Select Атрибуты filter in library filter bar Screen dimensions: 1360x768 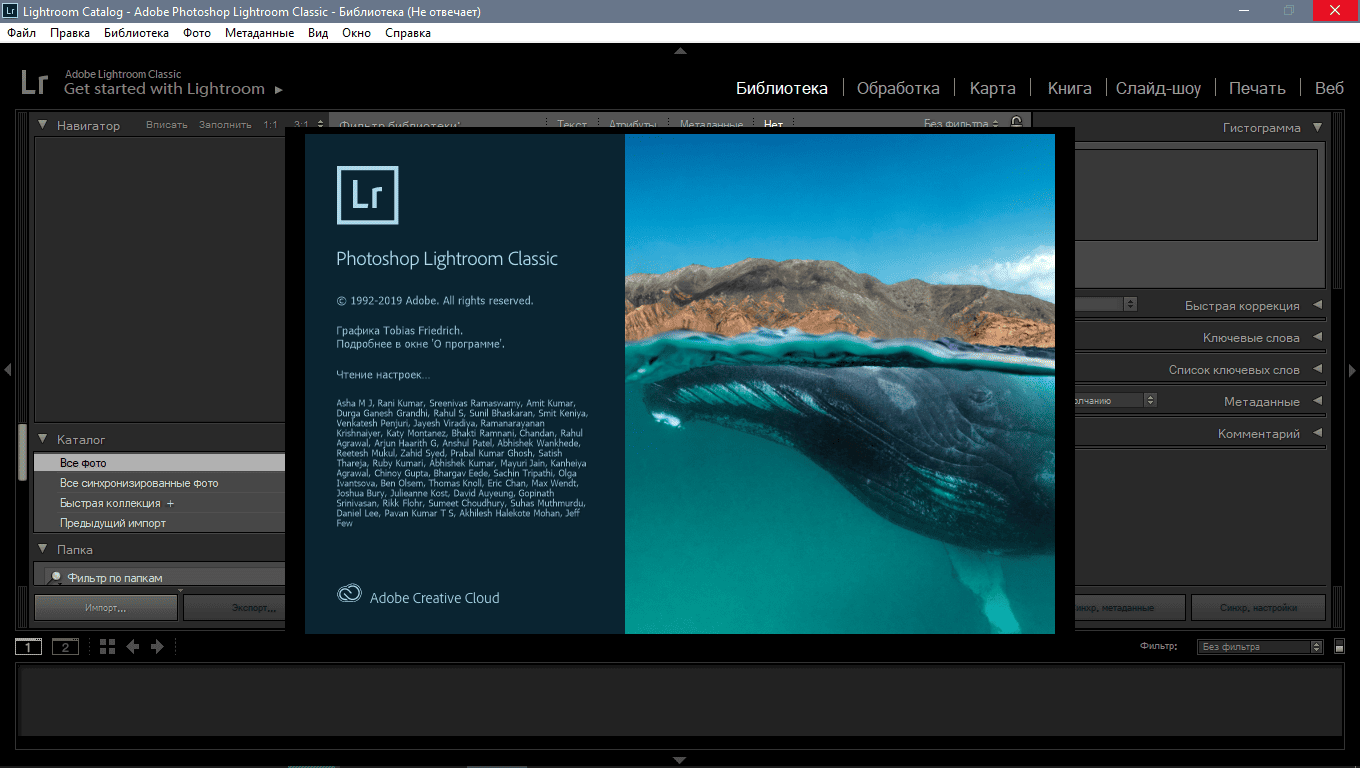coord(633,125)
